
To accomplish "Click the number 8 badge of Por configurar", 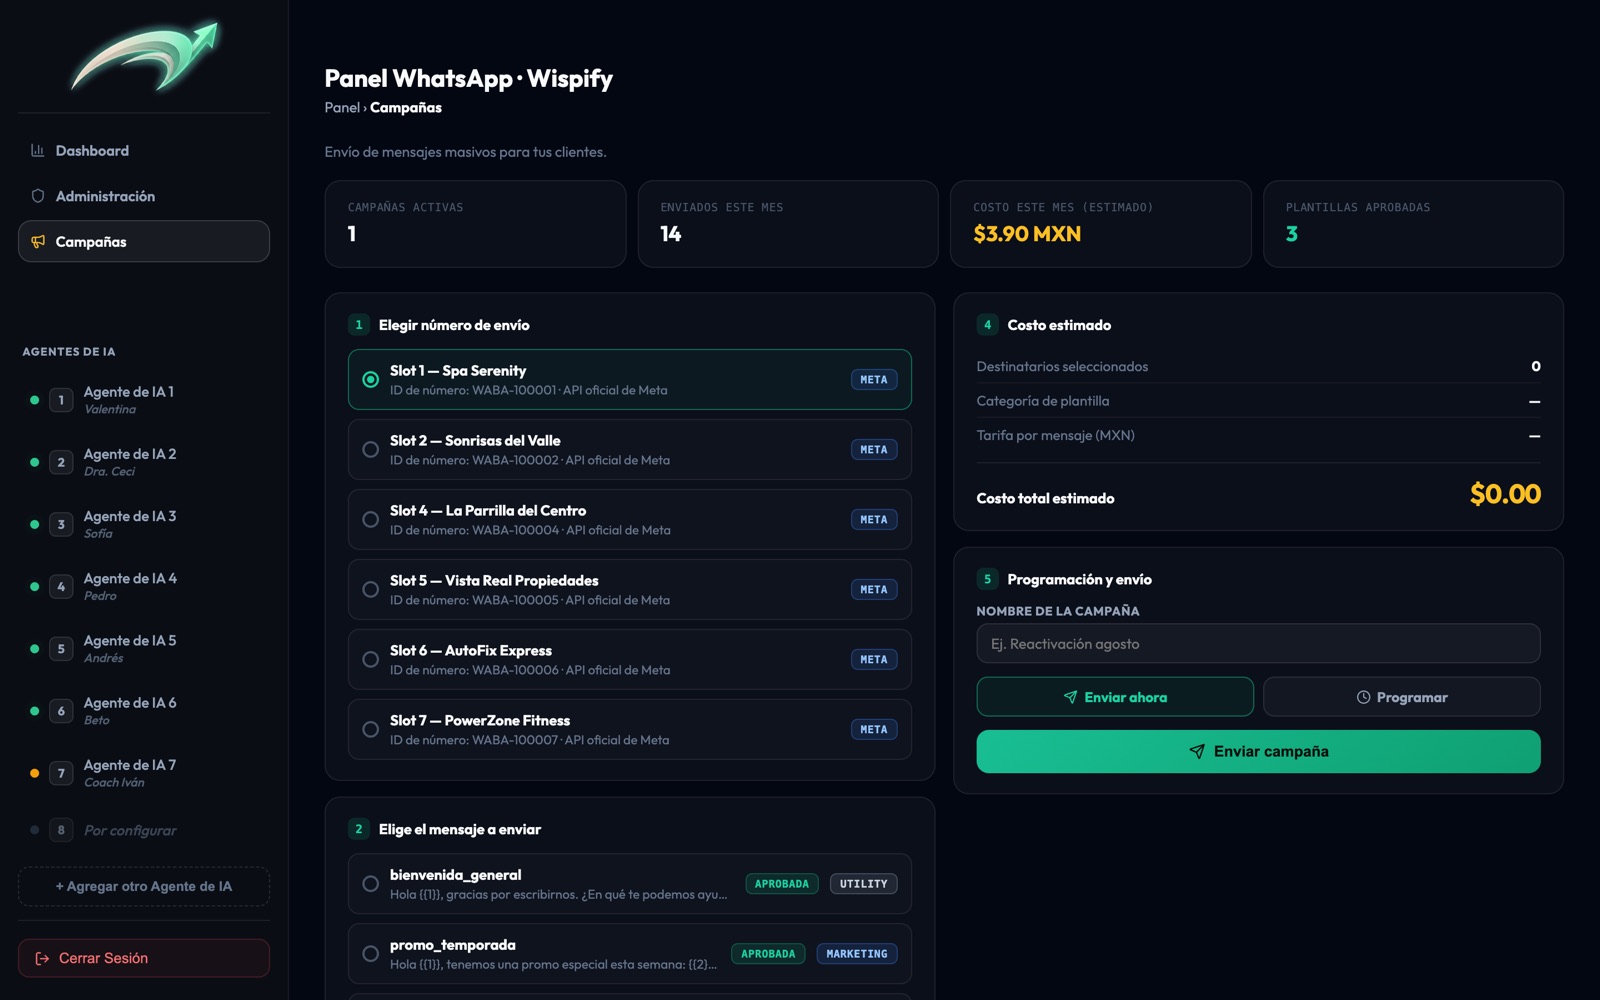I will tap(61, 830).
